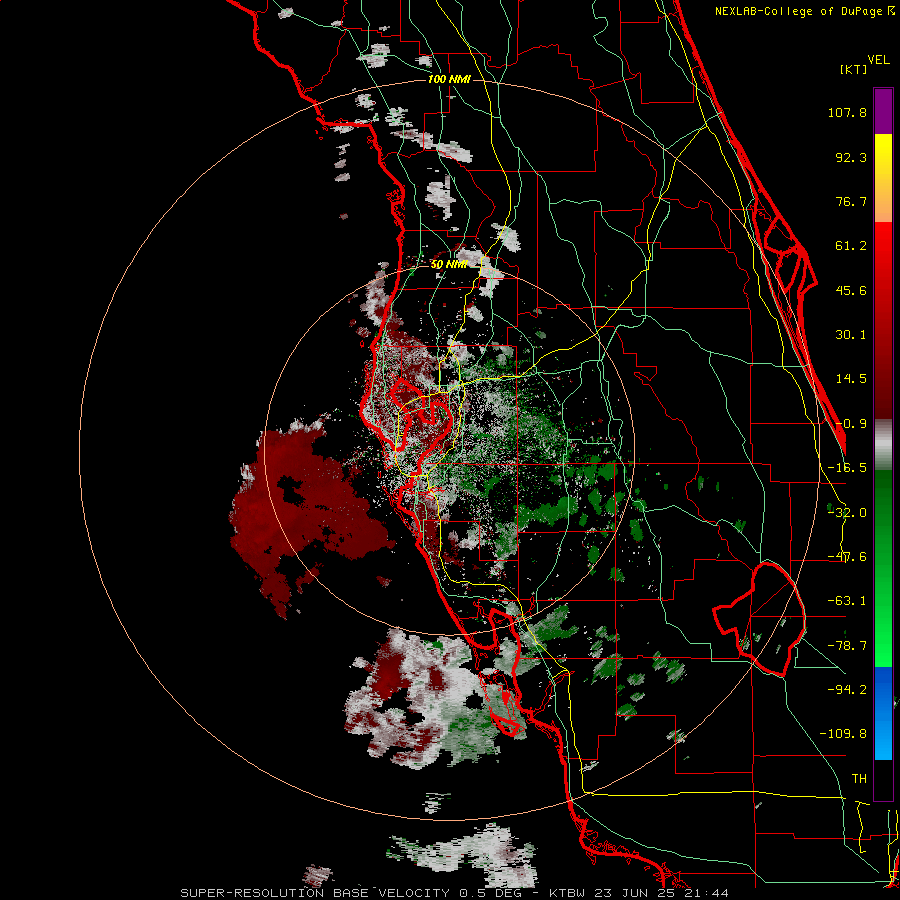Click the TH legend label
The width and height of the screenshot is (900, 900).
click(x=859, y=779)
